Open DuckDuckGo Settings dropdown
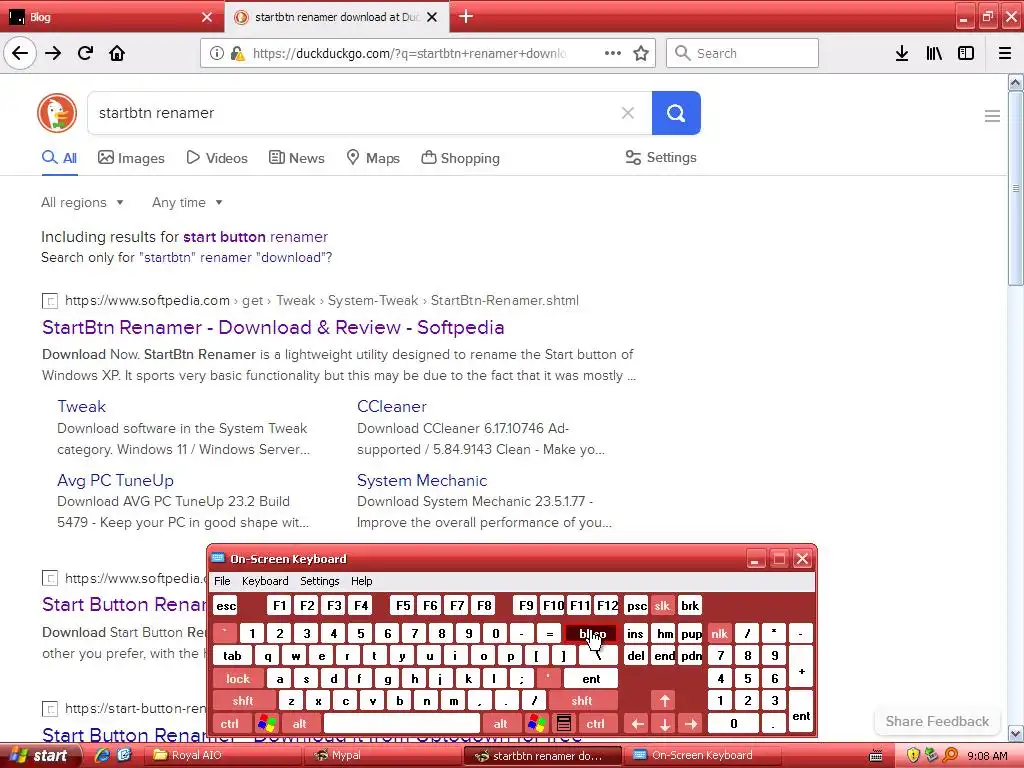1024x768 pixels. point(661,157)
